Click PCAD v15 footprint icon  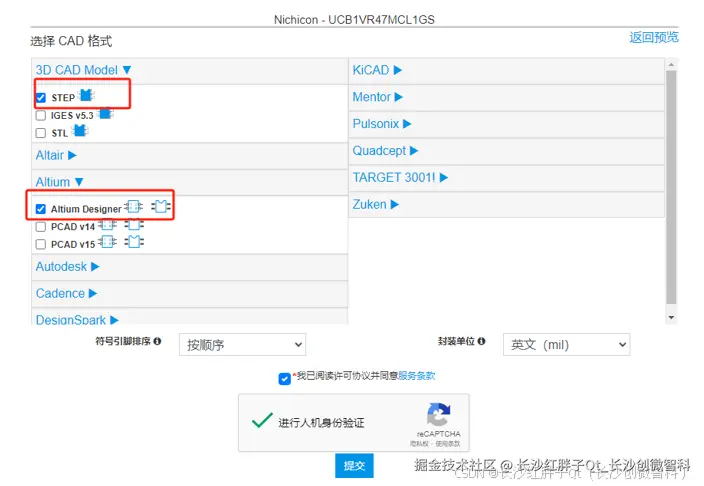(134, 242)
